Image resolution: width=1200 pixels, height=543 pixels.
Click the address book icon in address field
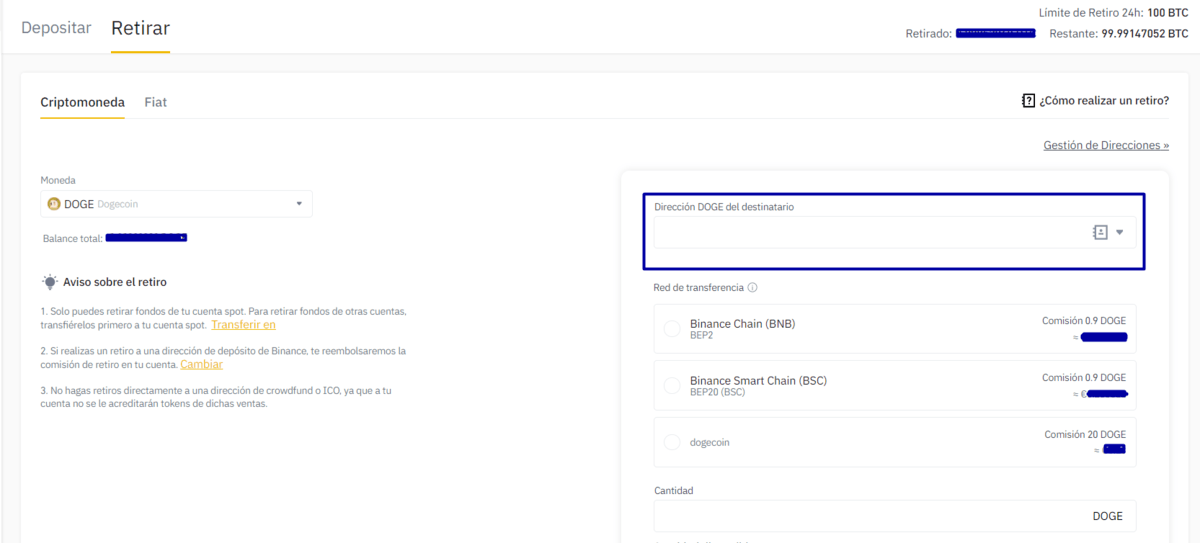(1100, 232)
